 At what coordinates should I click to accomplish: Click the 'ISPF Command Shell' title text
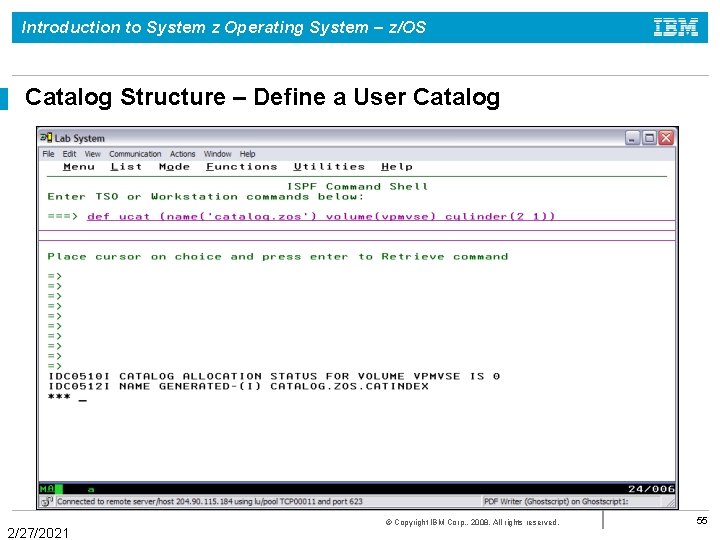357,186
